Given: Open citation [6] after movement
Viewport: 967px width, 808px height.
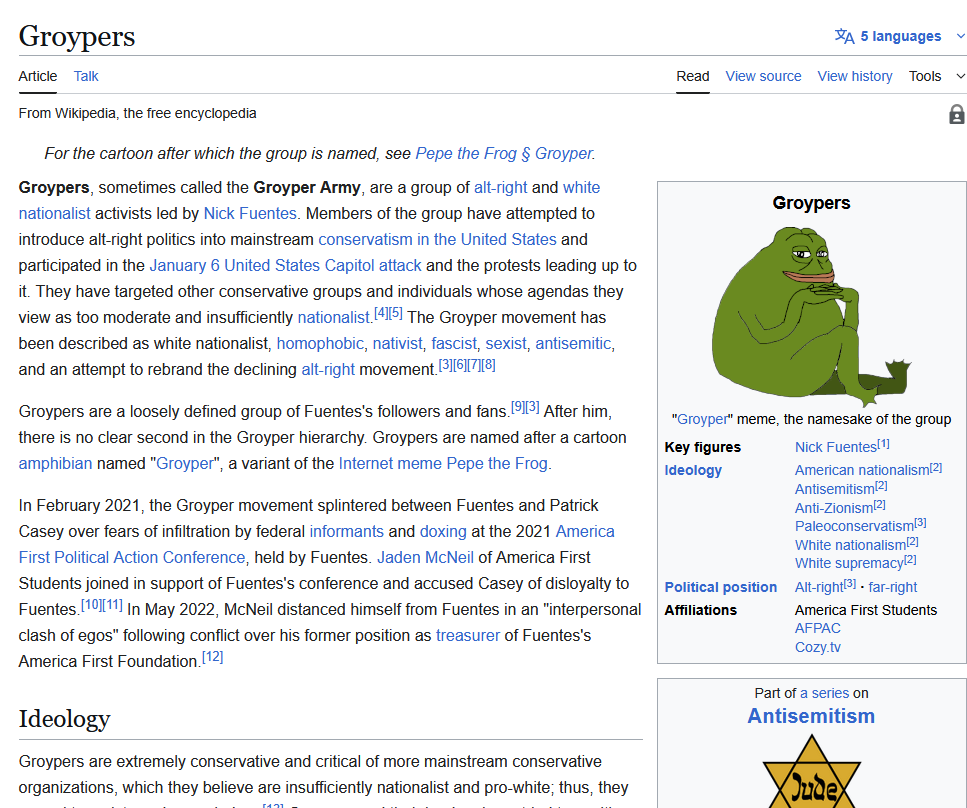Looking at the screenshot, I should (x=459, y=365).
